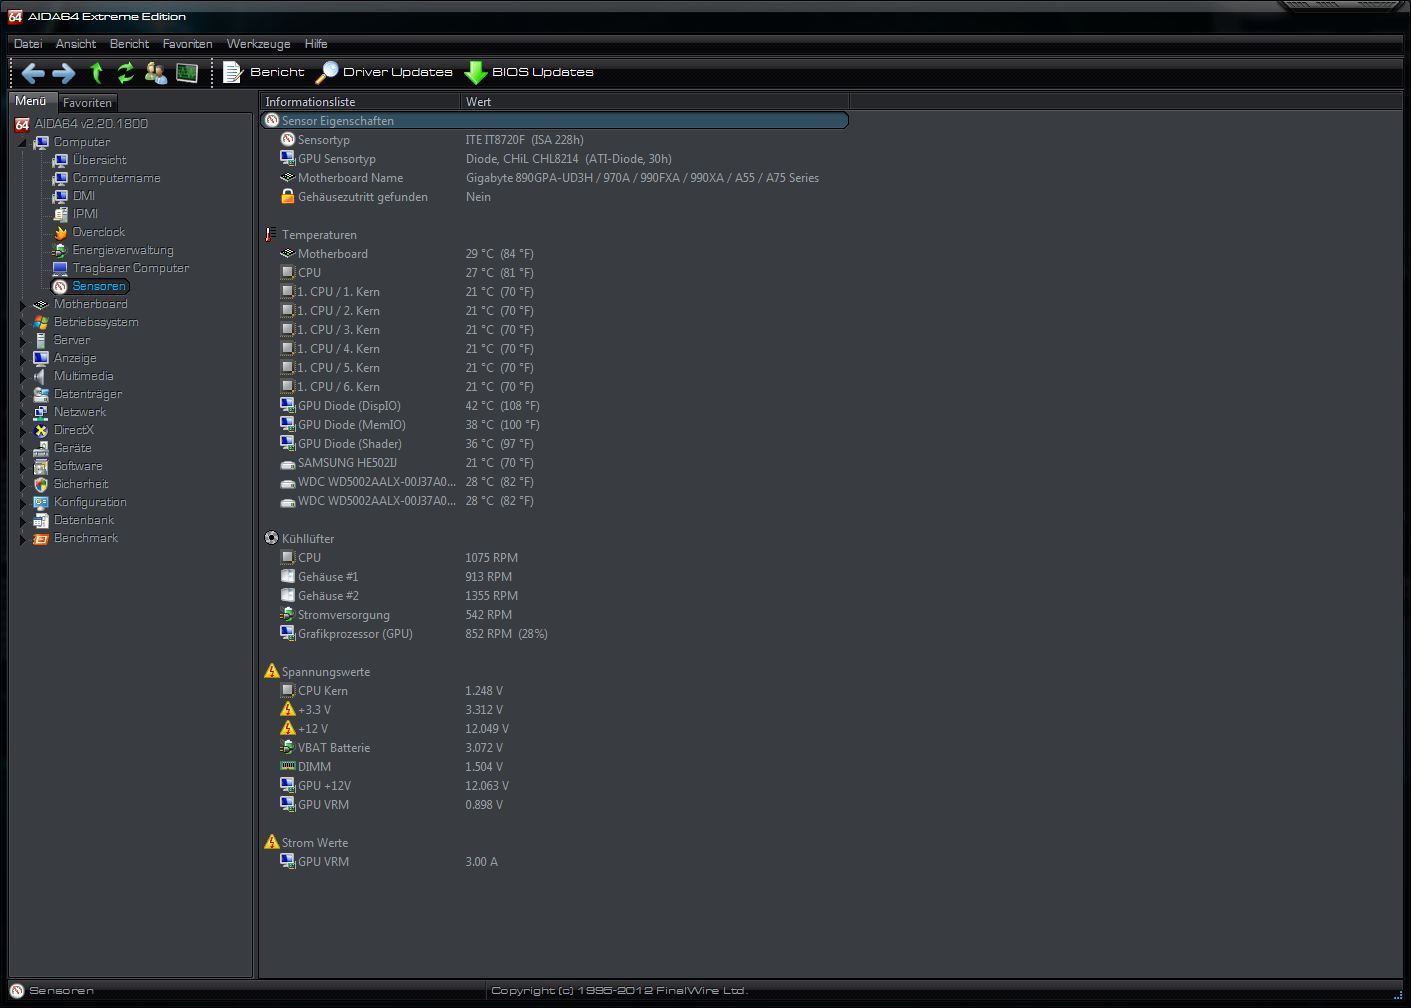
Task: Expand the Server tree node
Action: pyautogui.click(x=23, y=340)
